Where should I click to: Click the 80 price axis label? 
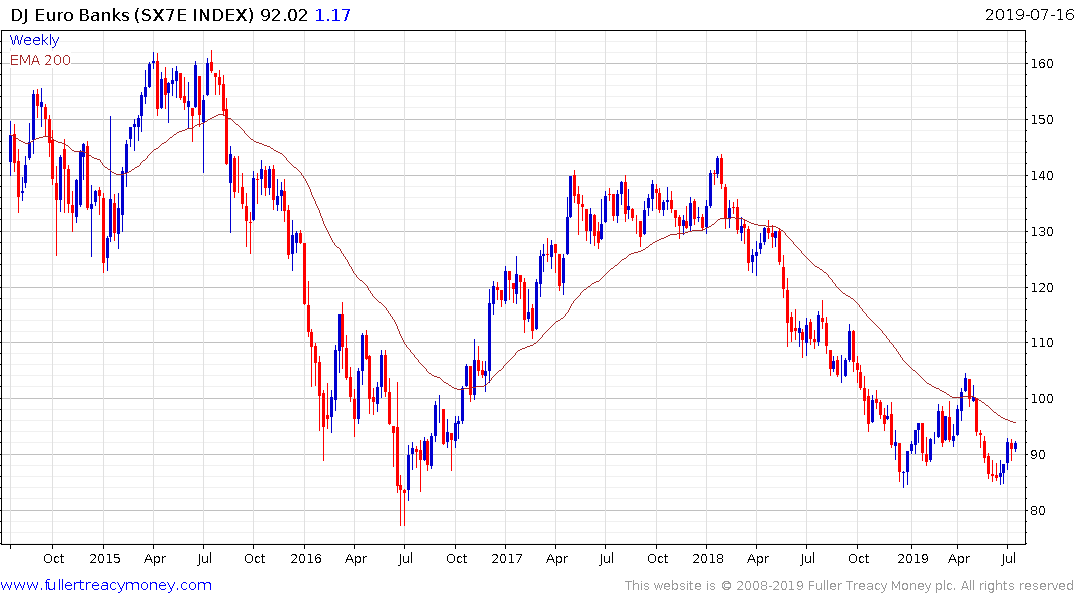(x=1038, y=510)
